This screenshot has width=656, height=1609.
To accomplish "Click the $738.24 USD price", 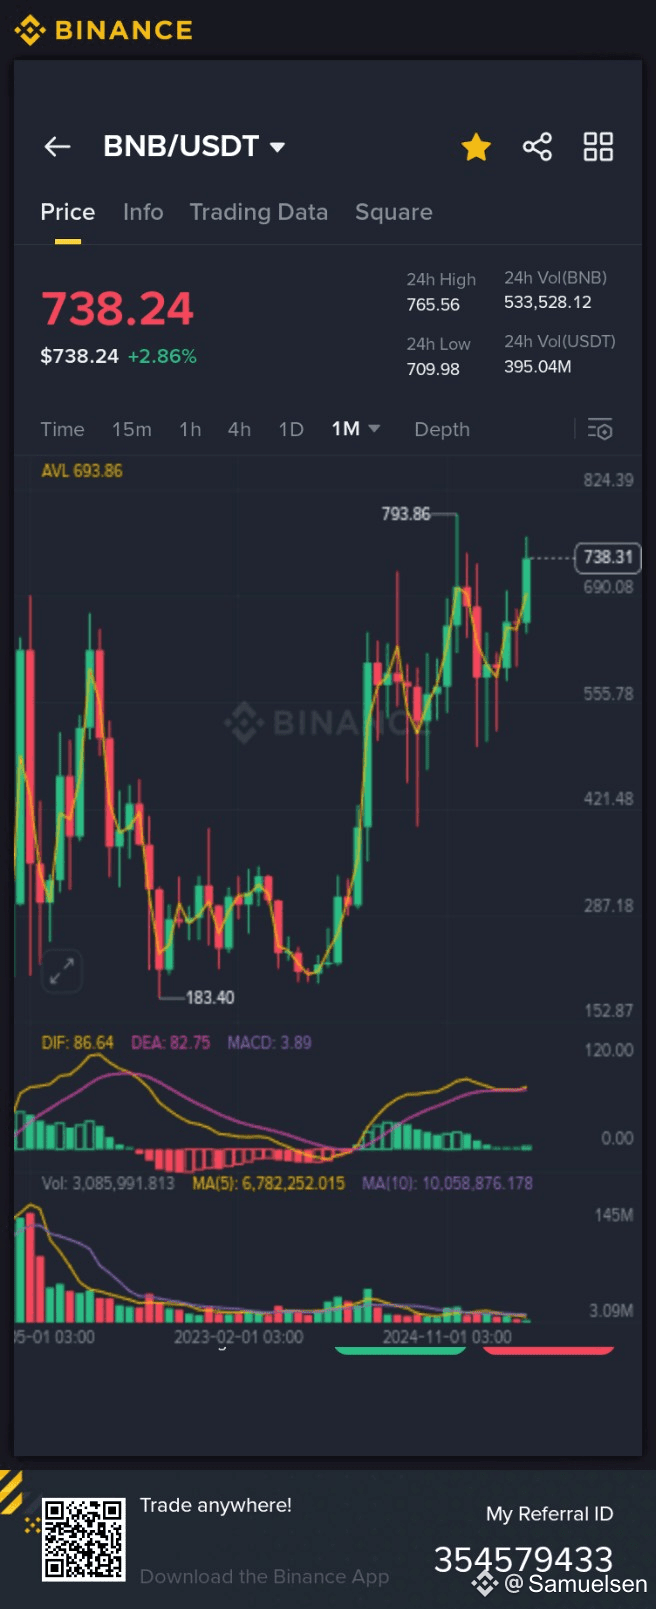I will [x=79, y=356].
